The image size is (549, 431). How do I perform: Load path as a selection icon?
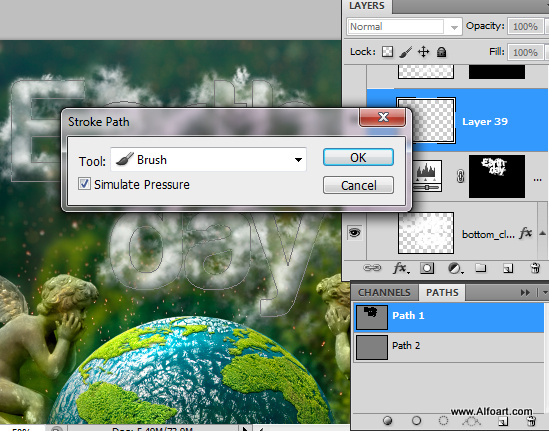point(443,420)
